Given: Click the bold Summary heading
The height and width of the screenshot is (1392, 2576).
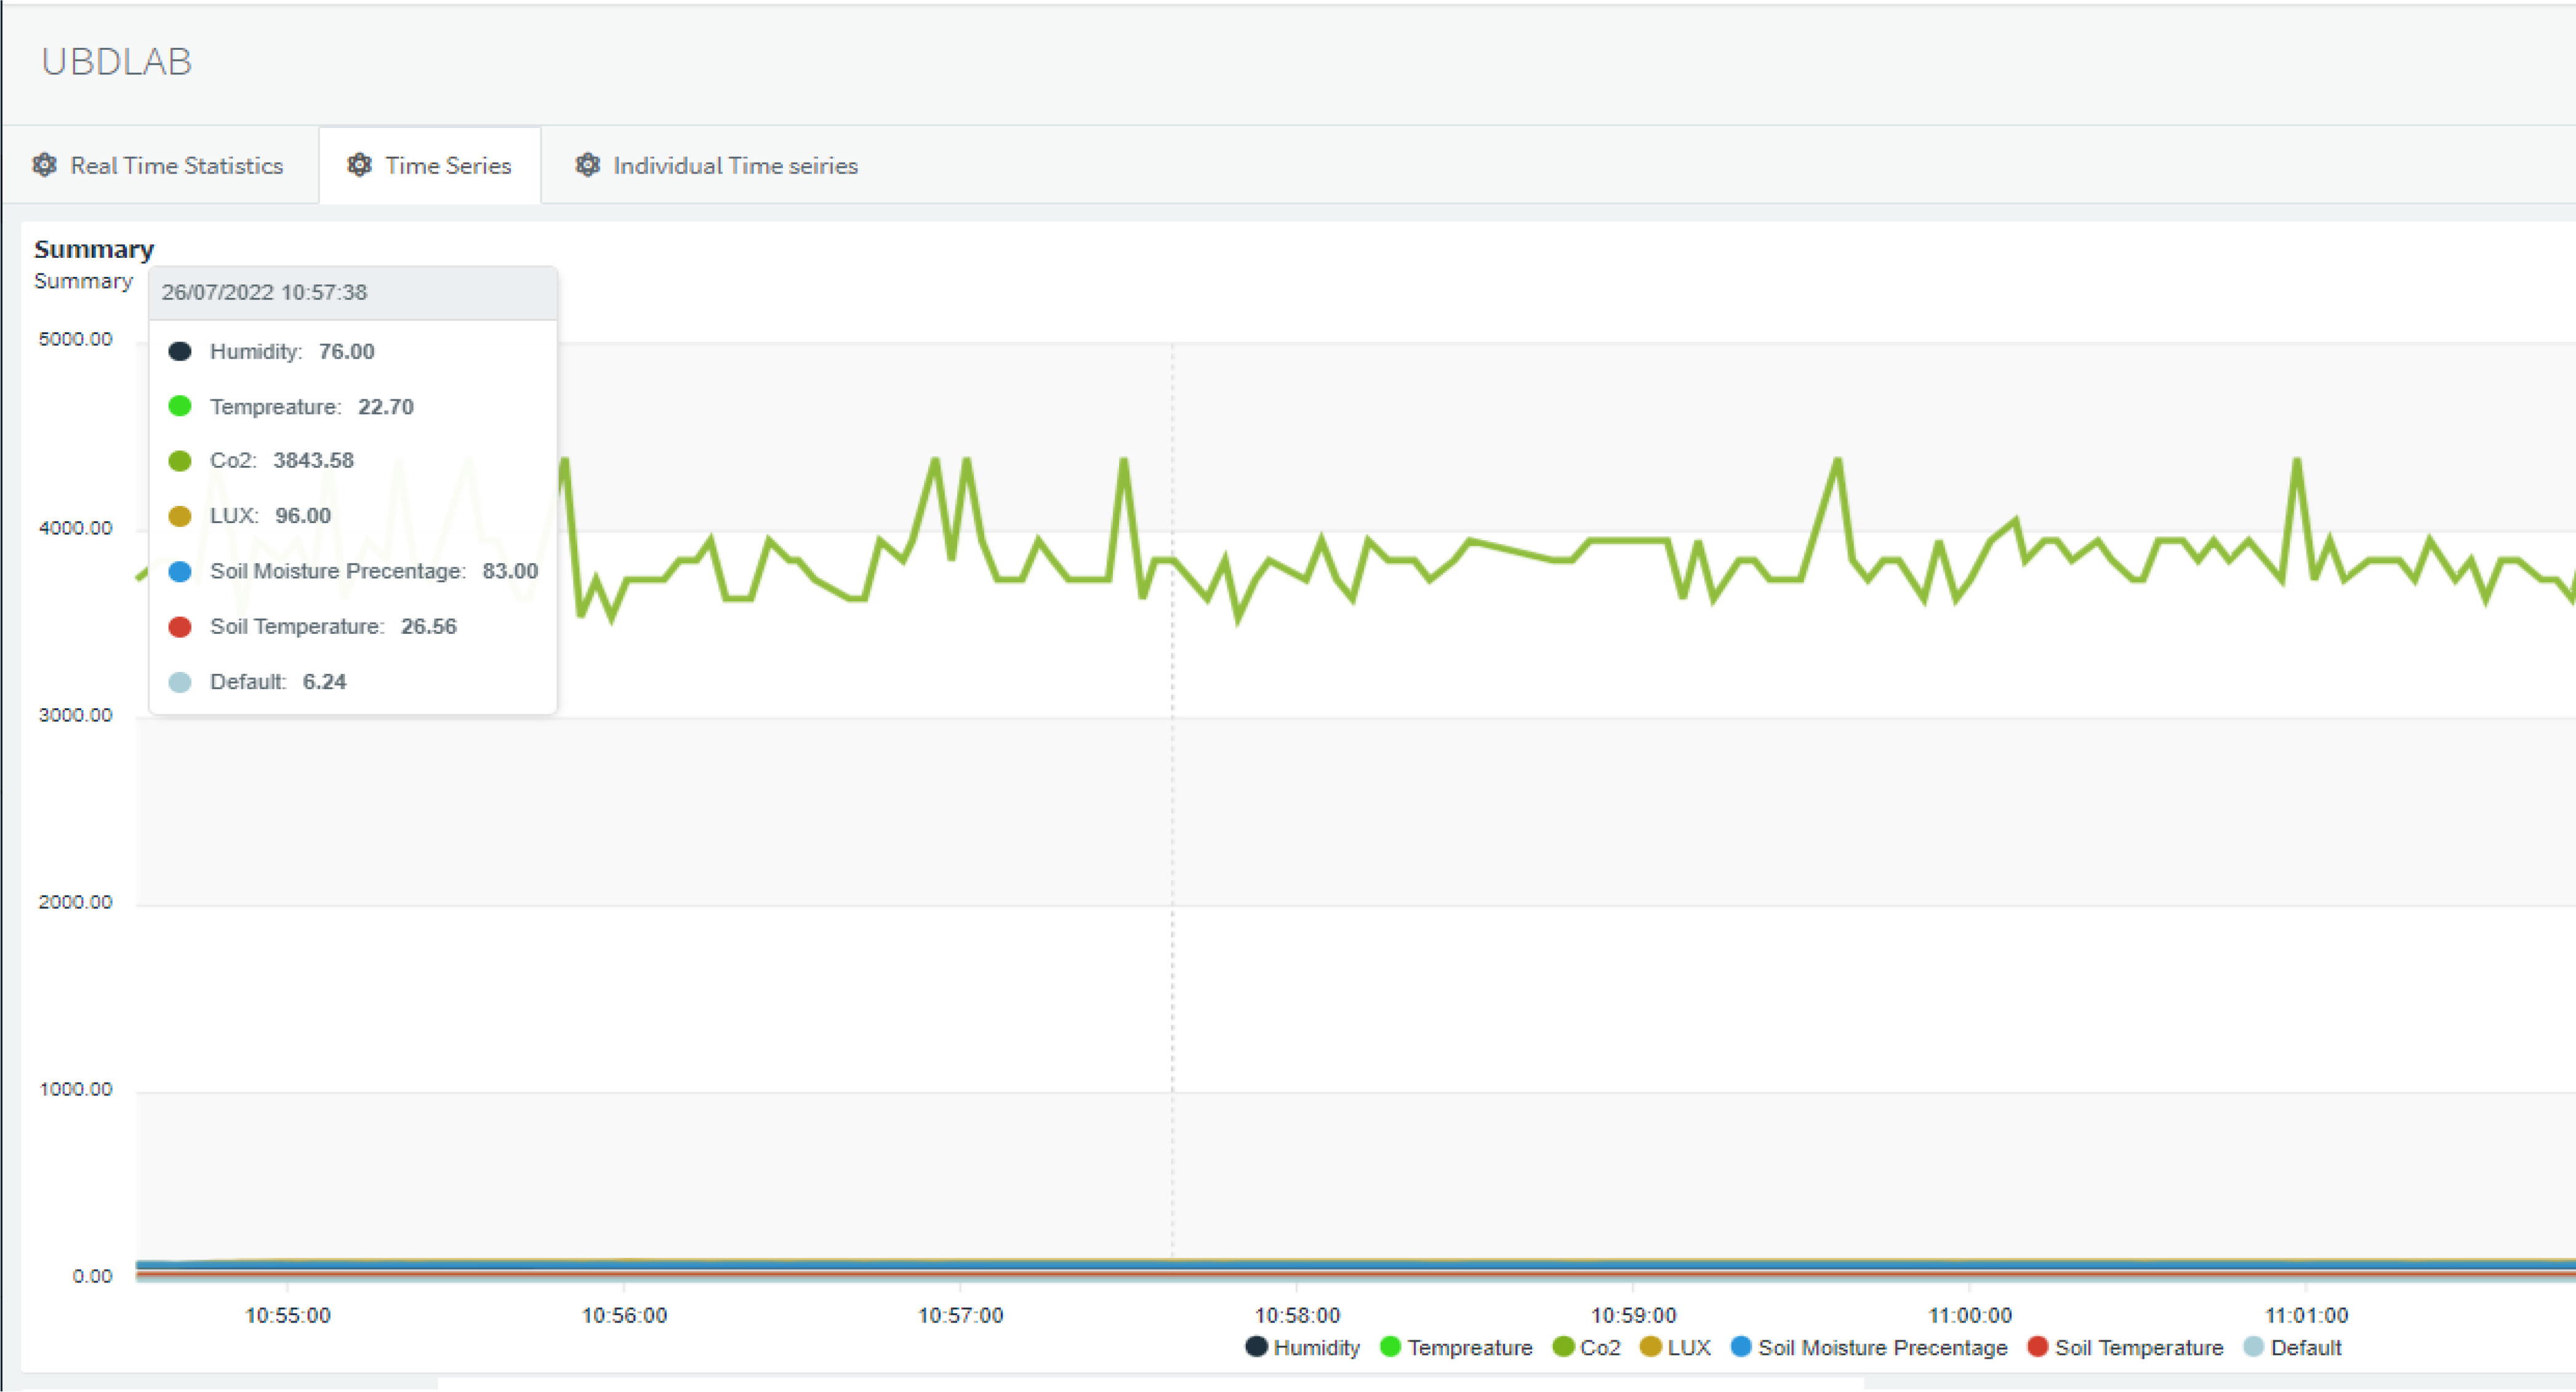Looking at the screenshot, I should pyautogui.click(x=94, y=249).
